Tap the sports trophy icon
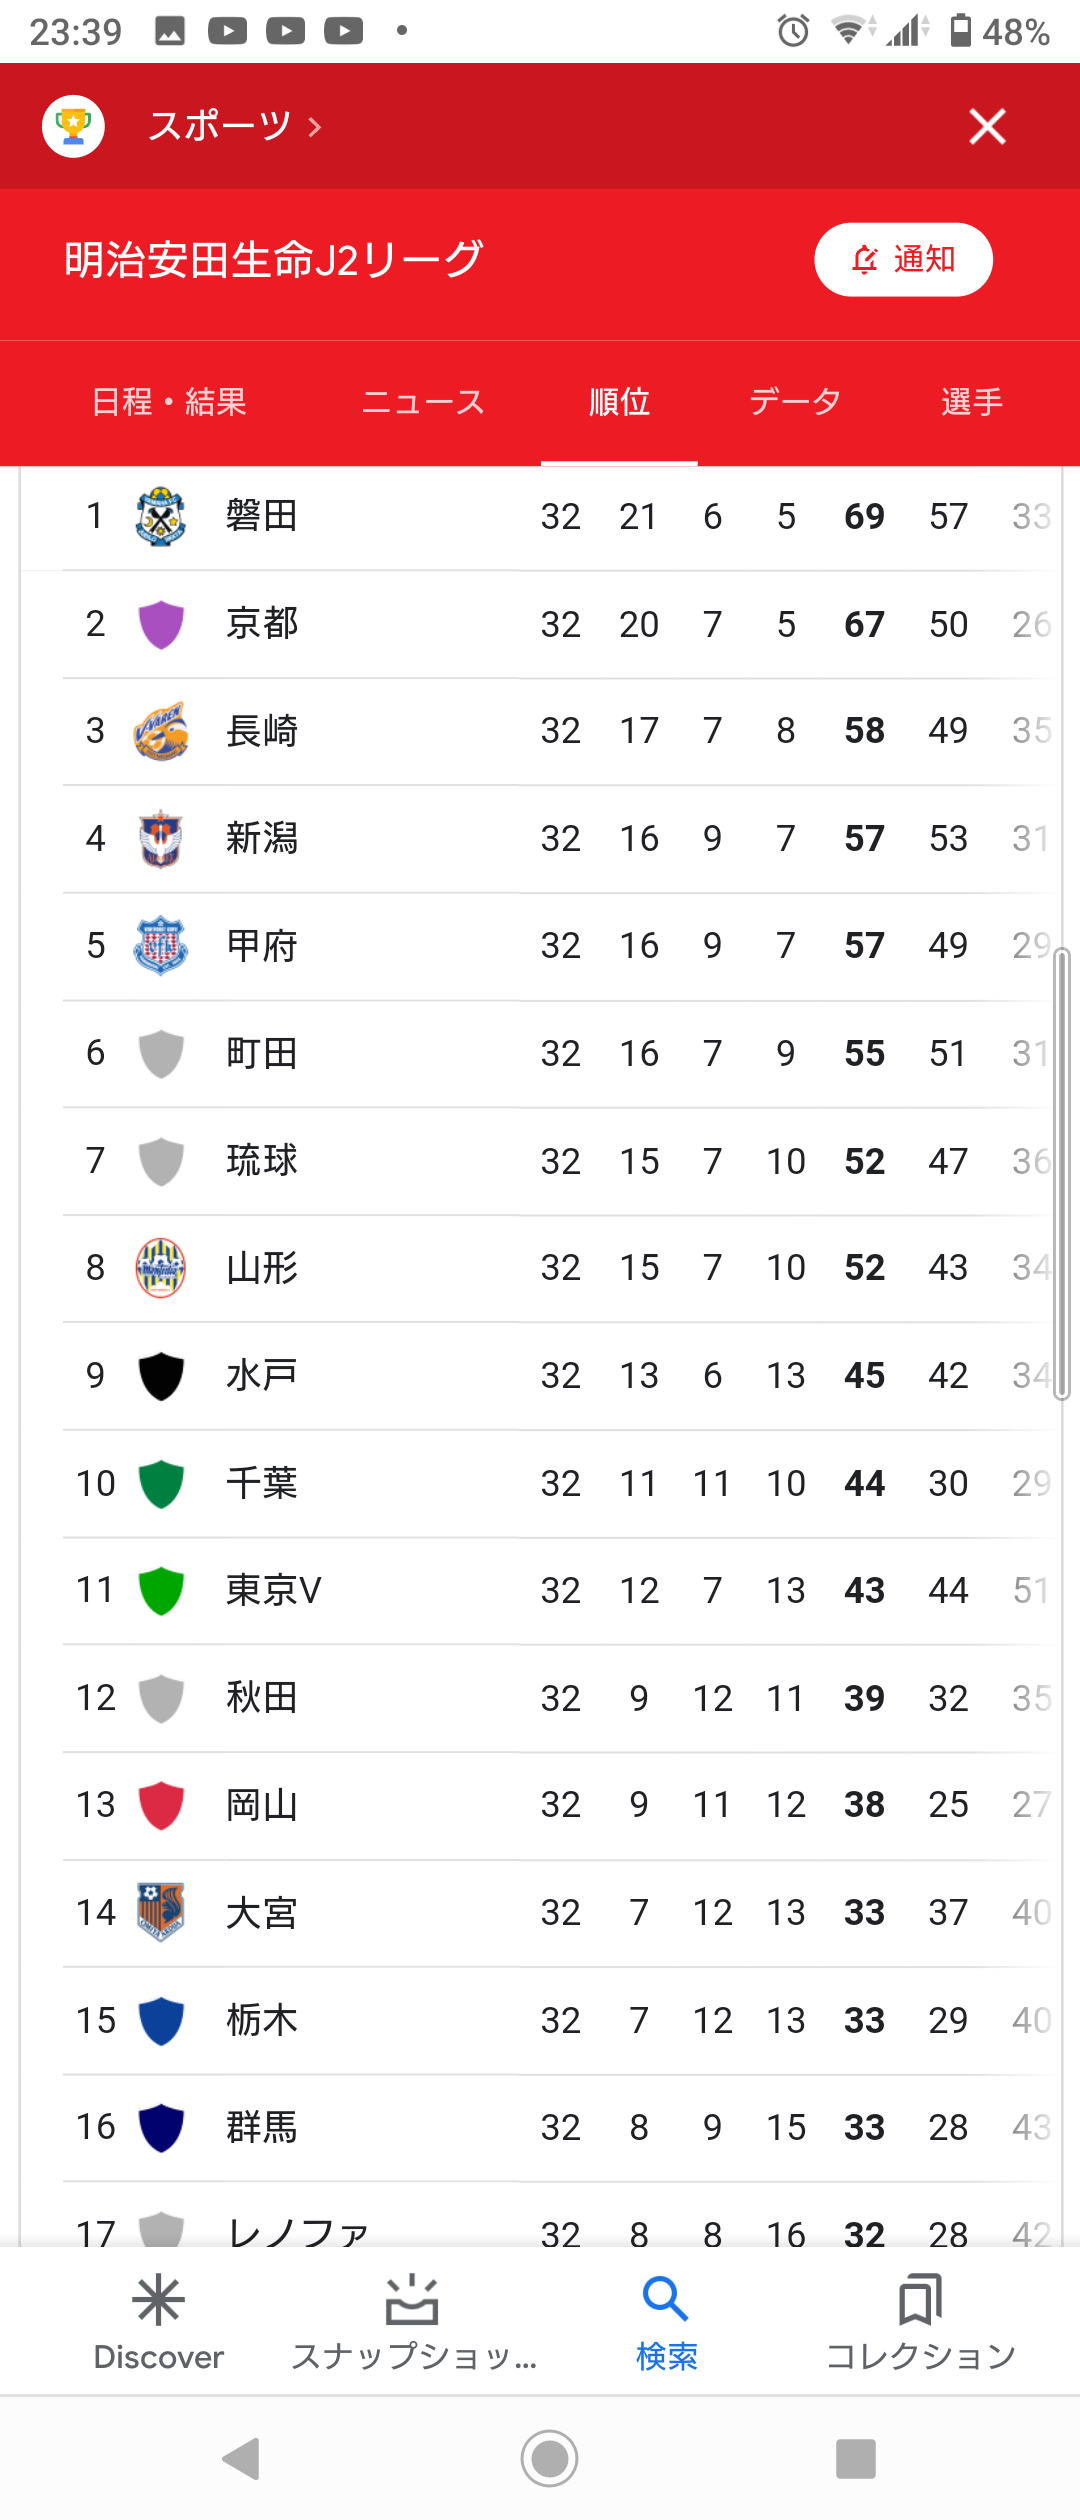This screenshot has width=1080, height=2520. [x=73, y=126]
